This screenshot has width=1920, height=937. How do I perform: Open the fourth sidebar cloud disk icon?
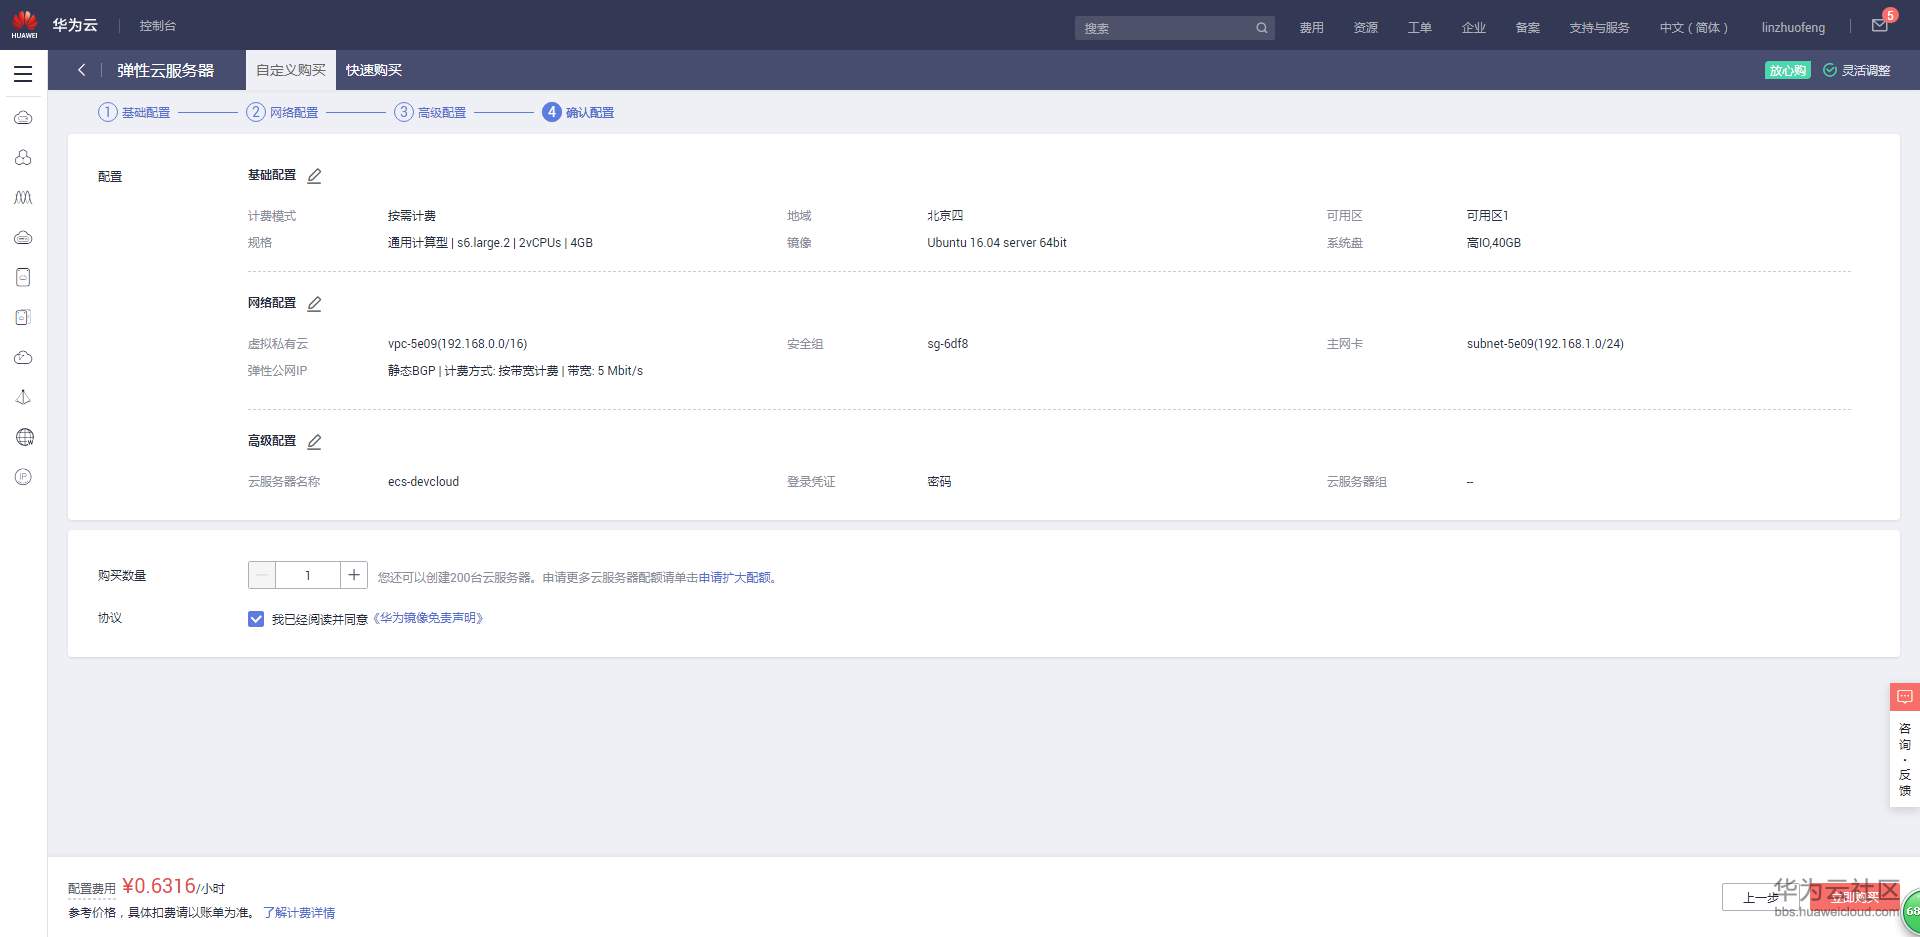click(23, 238)
